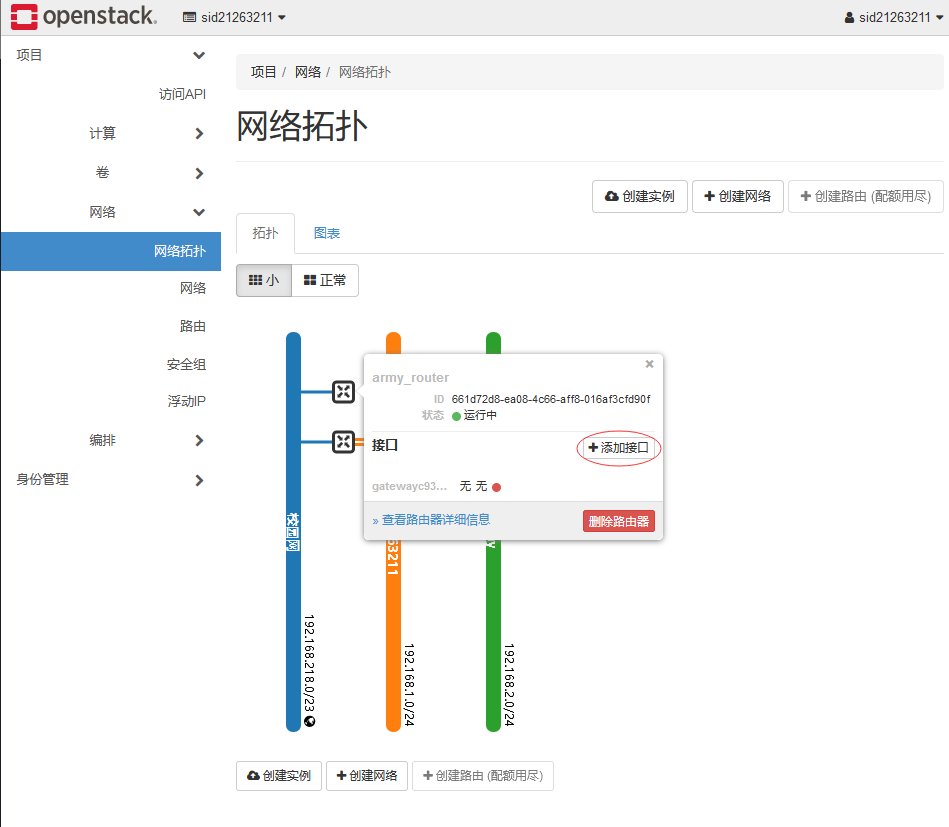949x827 pixels.
Task: Click the bottom 创建路由 (配额用尽) button
Action: click(483, 776)
